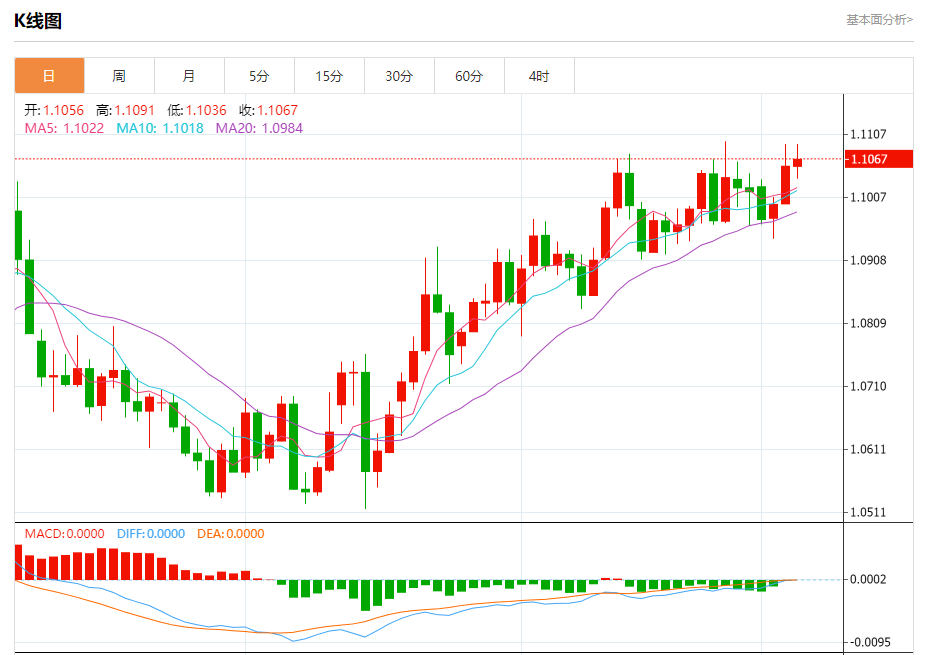Click the 低:1.1036 low price value
Viewport: 926px width, 655px height.
click(197, 110)
